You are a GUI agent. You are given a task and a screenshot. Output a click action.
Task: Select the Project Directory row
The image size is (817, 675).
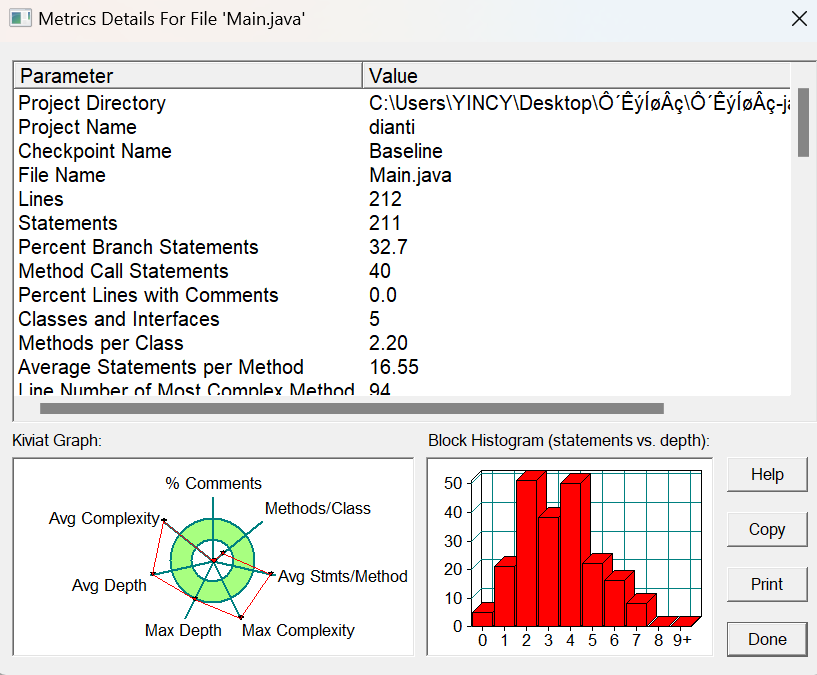pyautogui.click(x=402, y=103)
